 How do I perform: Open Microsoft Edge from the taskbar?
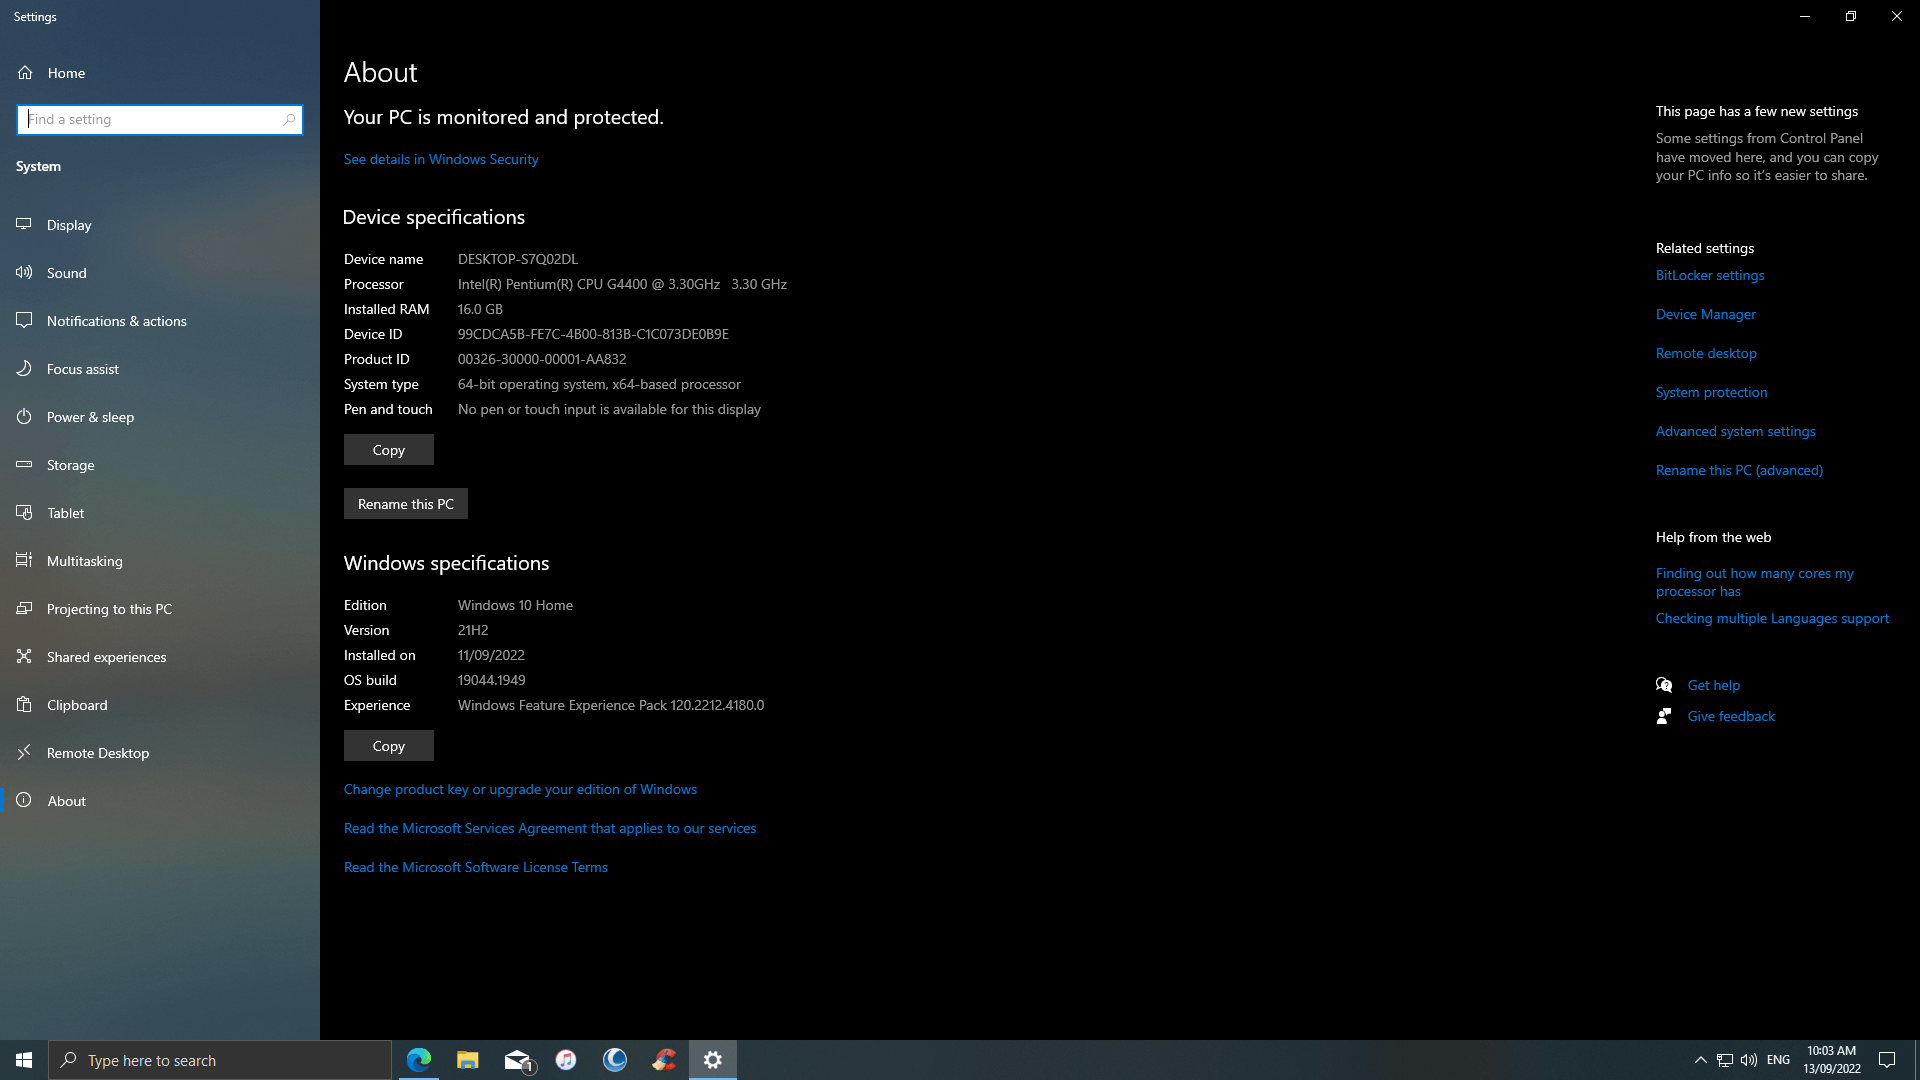[419, 1060]
